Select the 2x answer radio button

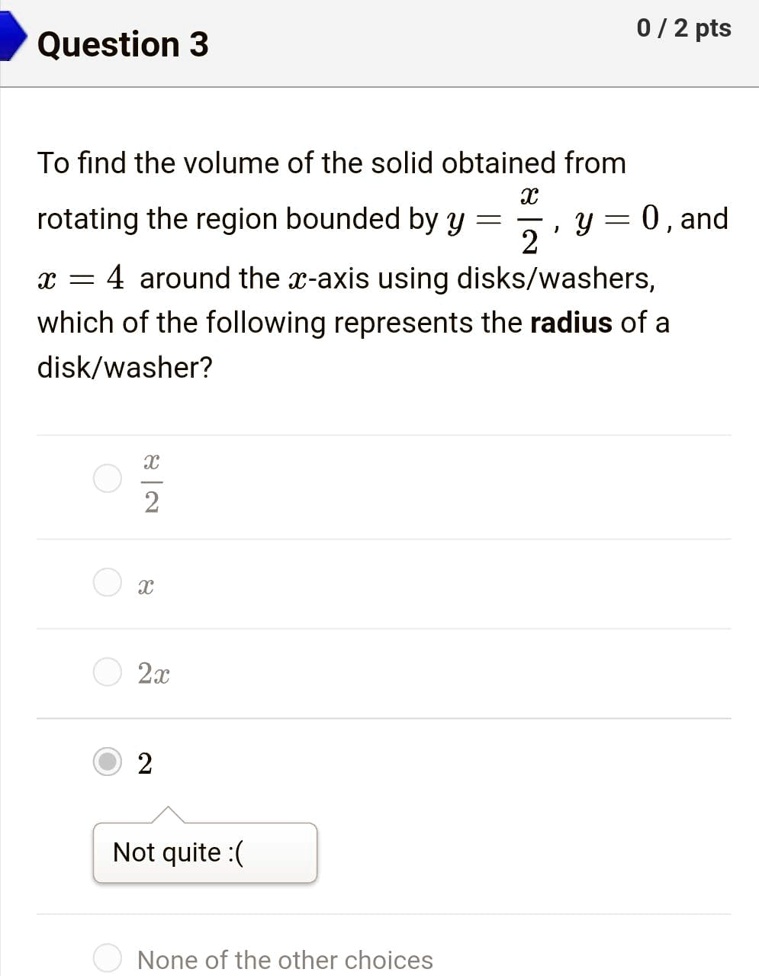tap(106, 672)
